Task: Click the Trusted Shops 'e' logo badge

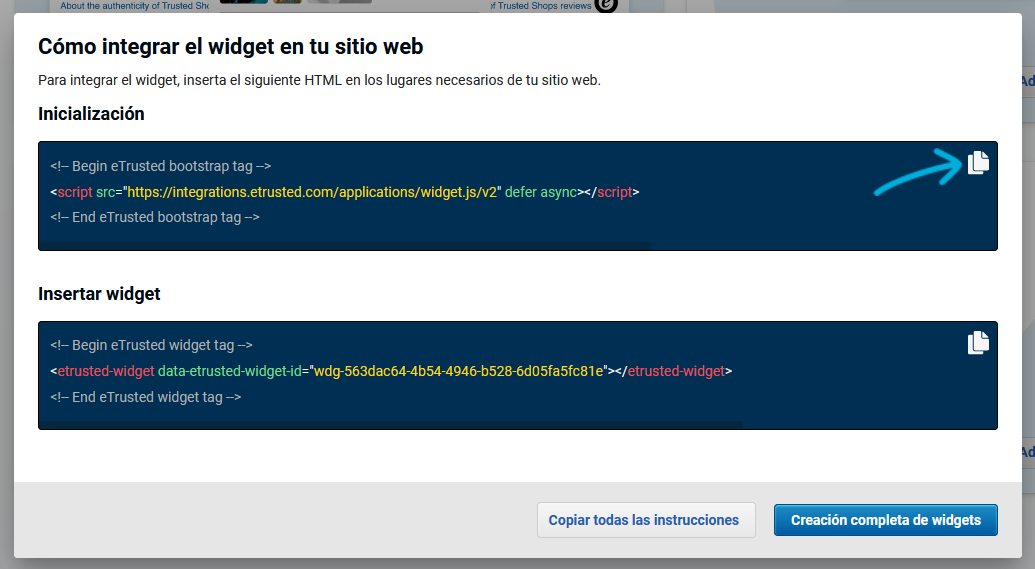Action: [606, 5]
